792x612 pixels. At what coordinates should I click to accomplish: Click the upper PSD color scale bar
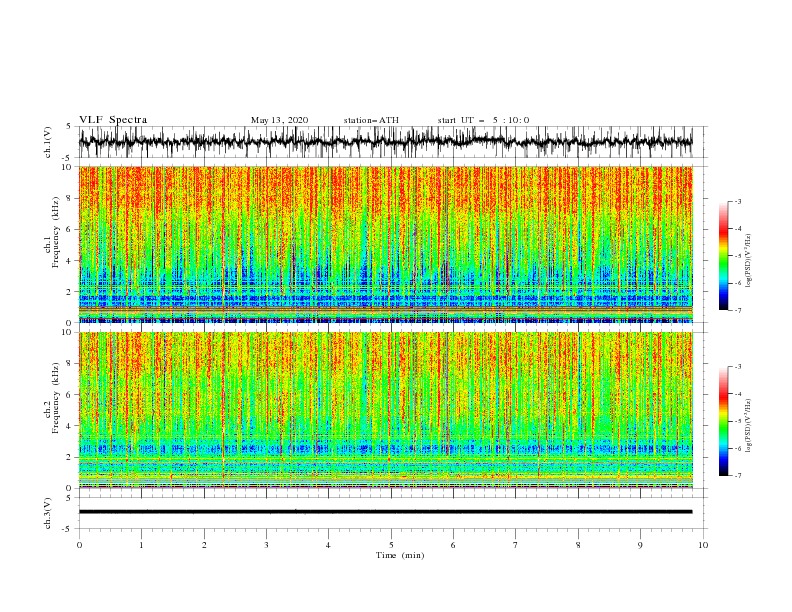click(x=723, y=256)
